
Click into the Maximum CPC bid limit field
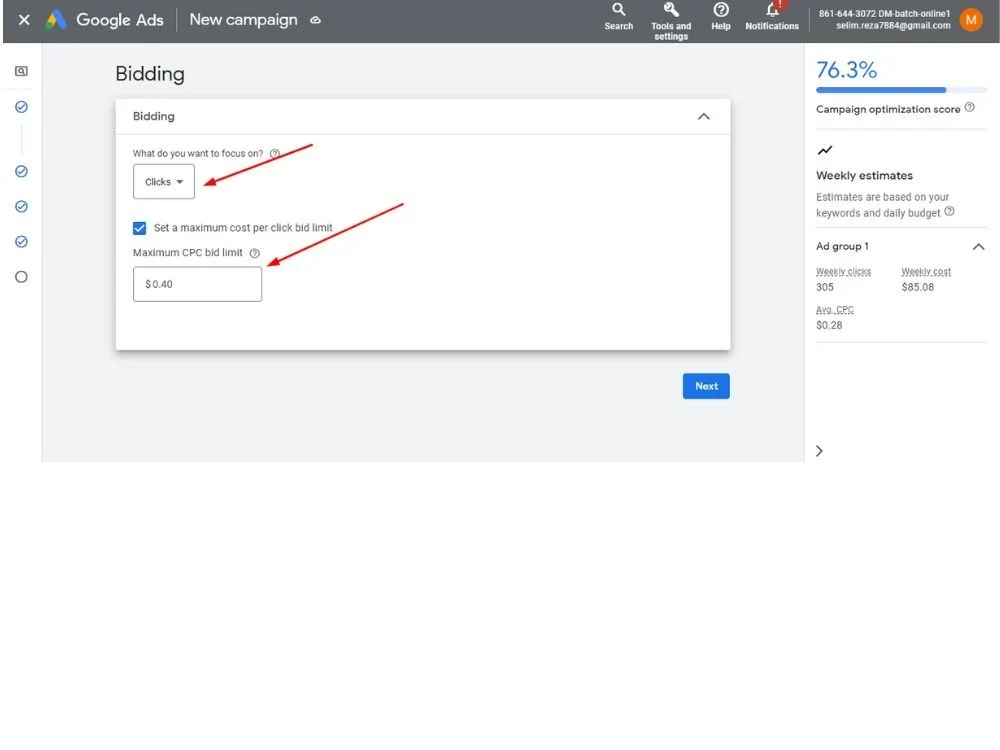pyautogui.click(x=197, y=284)
